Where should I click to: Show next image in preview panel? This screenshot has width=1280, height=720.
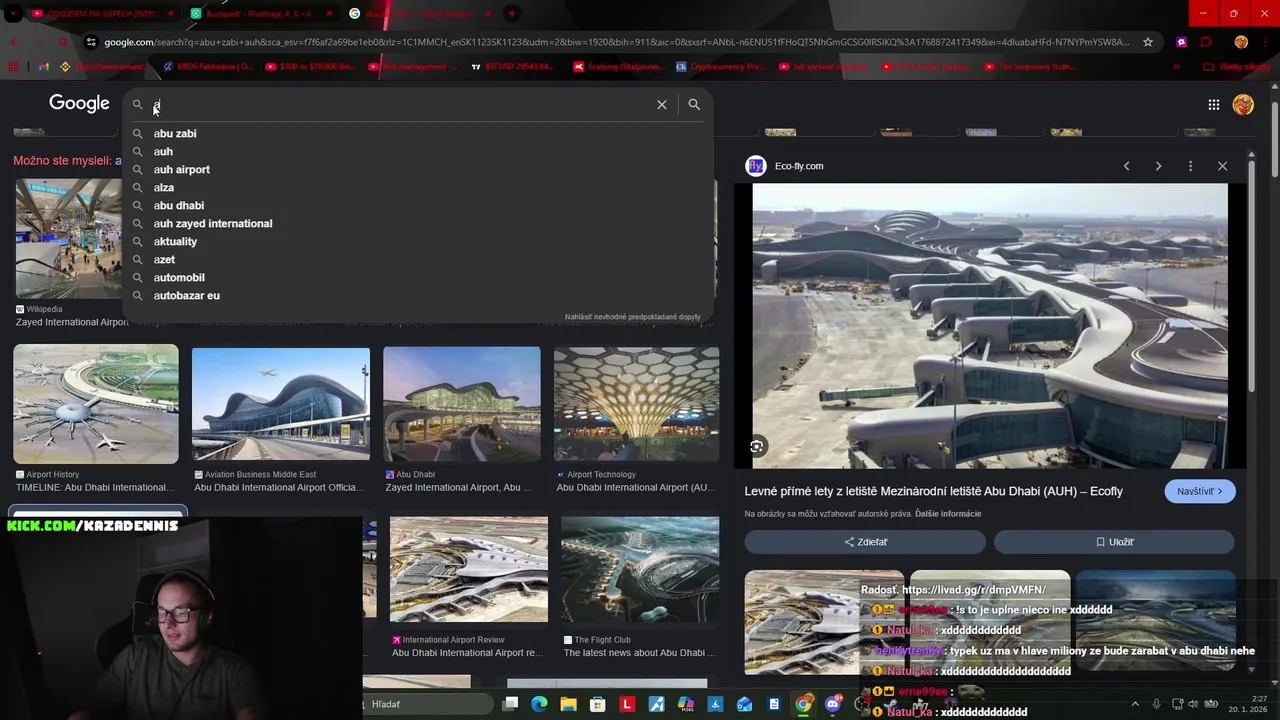pyautogui.click(x=1158, y=166)
